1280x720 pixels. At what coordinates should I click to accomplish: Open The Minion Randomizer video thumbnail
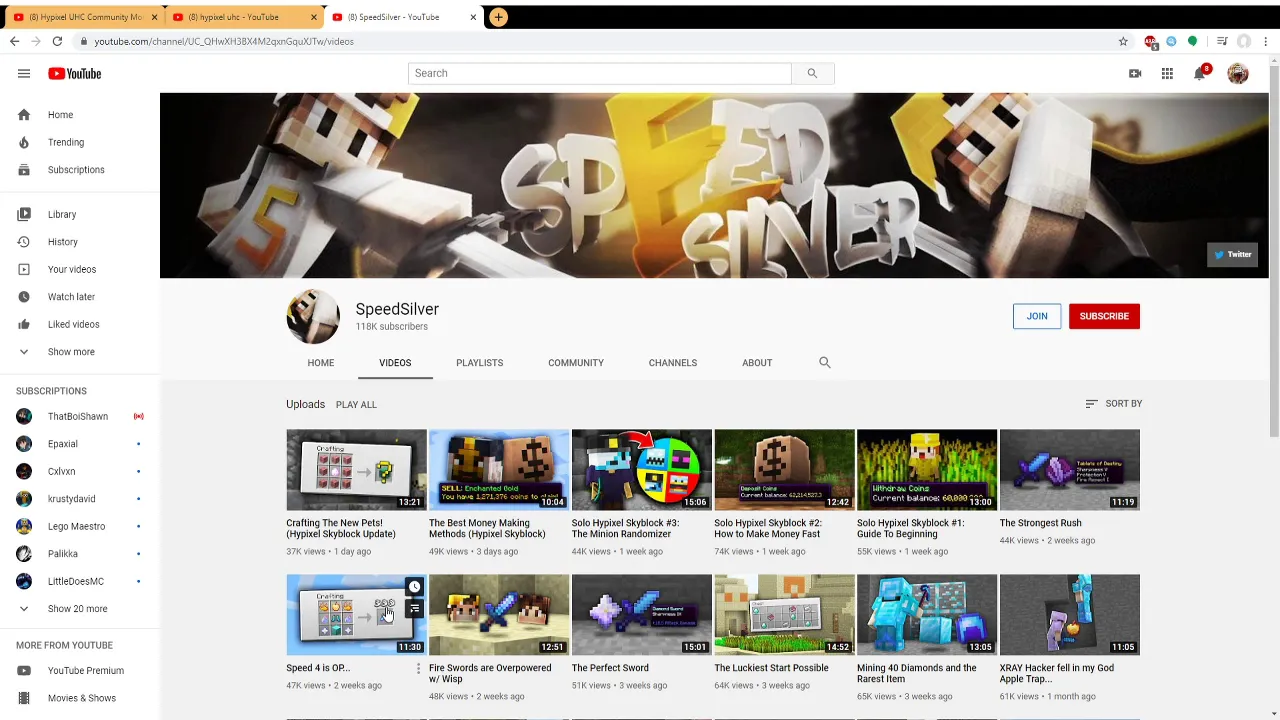pos(642,470)
